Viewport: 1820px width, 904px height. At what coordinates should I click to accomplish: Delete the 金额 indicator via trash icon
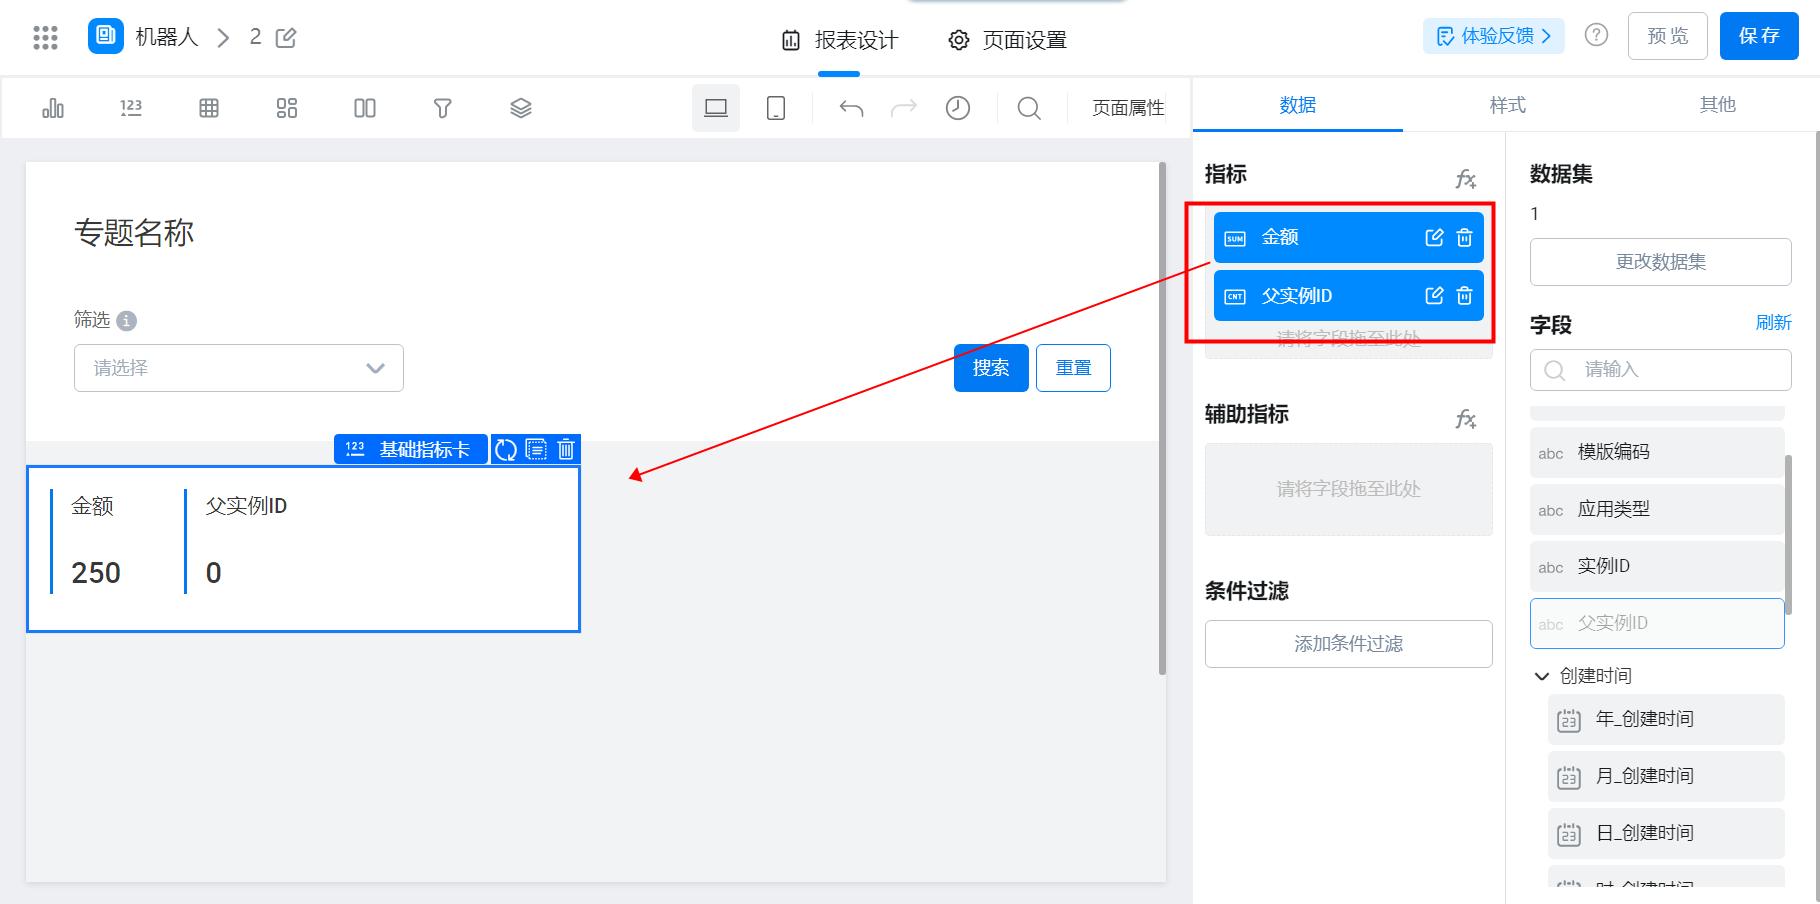[1465, 238]
